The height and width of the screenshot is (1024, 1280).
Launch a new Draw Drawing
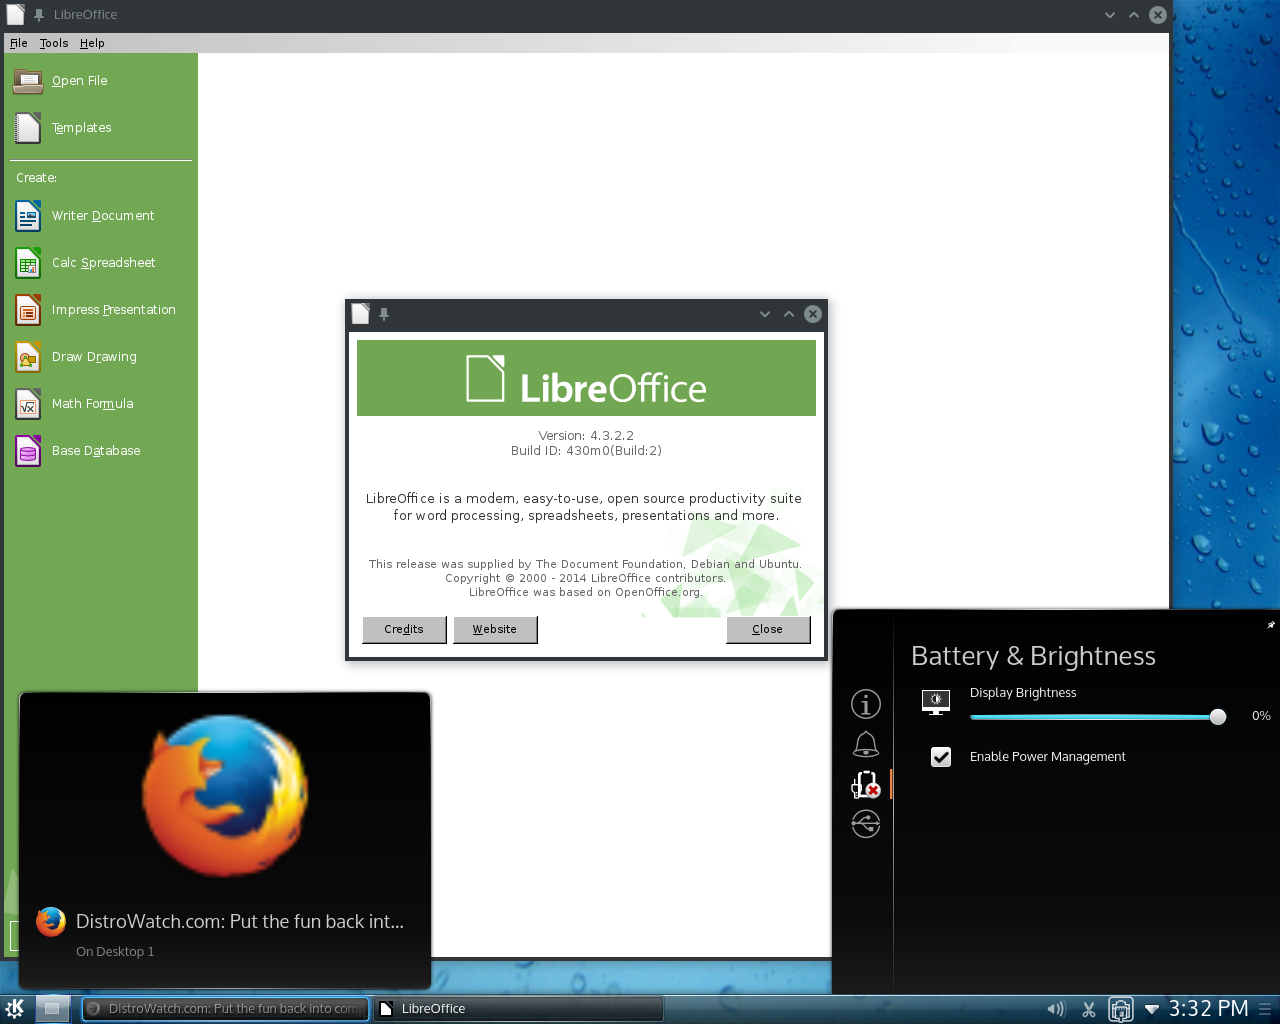pyautogui.click(x=76, y=357)
